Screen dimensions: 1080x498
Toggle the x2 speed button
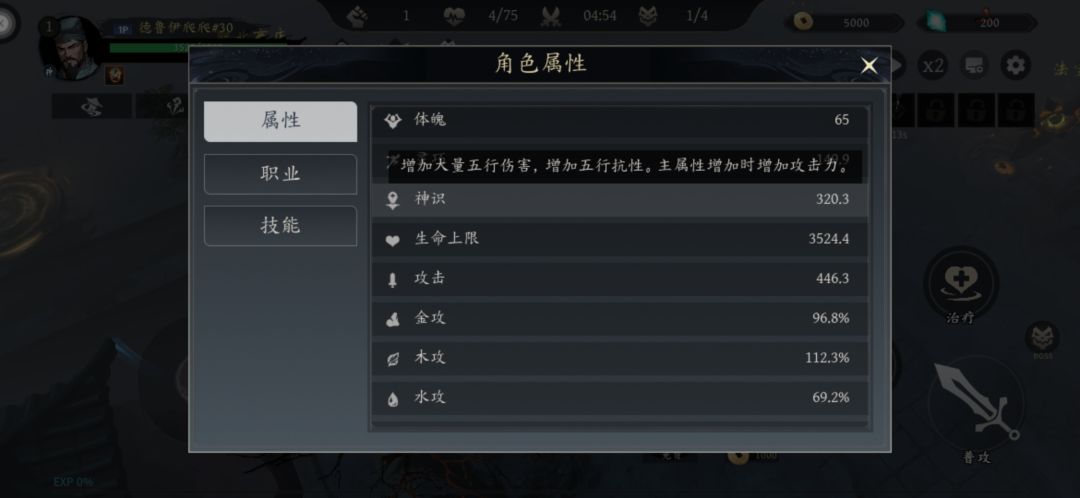(x=932, y=66)
